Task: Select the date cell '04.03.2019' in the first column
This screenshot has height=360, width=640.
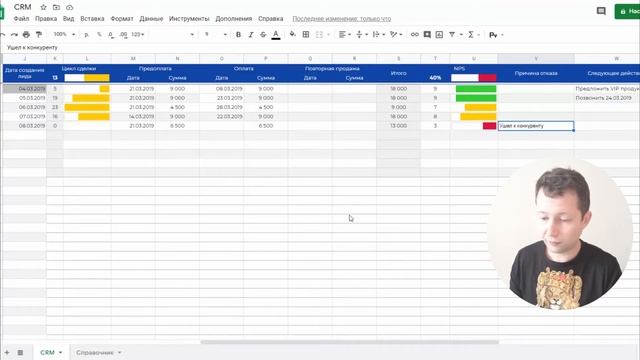Action: point(24,89)
